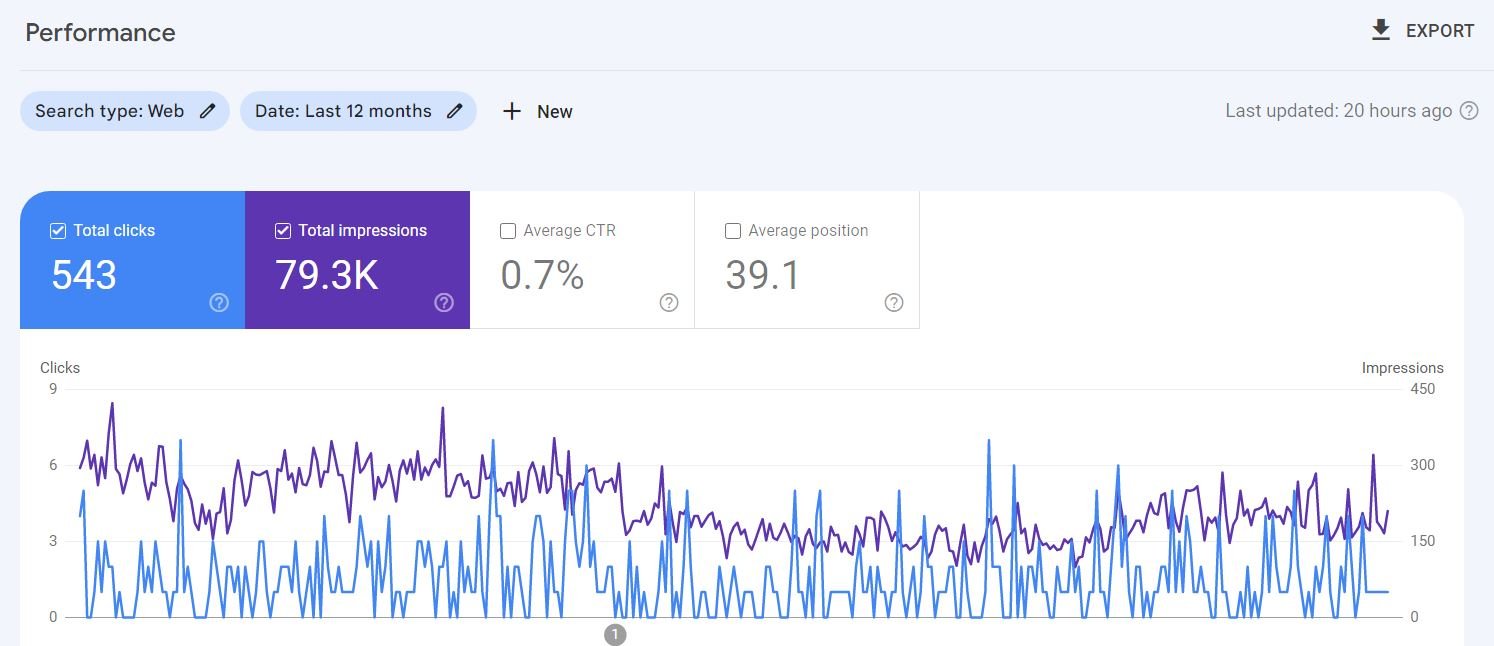The width and height of the screenshot is (1494, 646).
Task: Click the Impressions axis label
Action: pos(1402,368)
